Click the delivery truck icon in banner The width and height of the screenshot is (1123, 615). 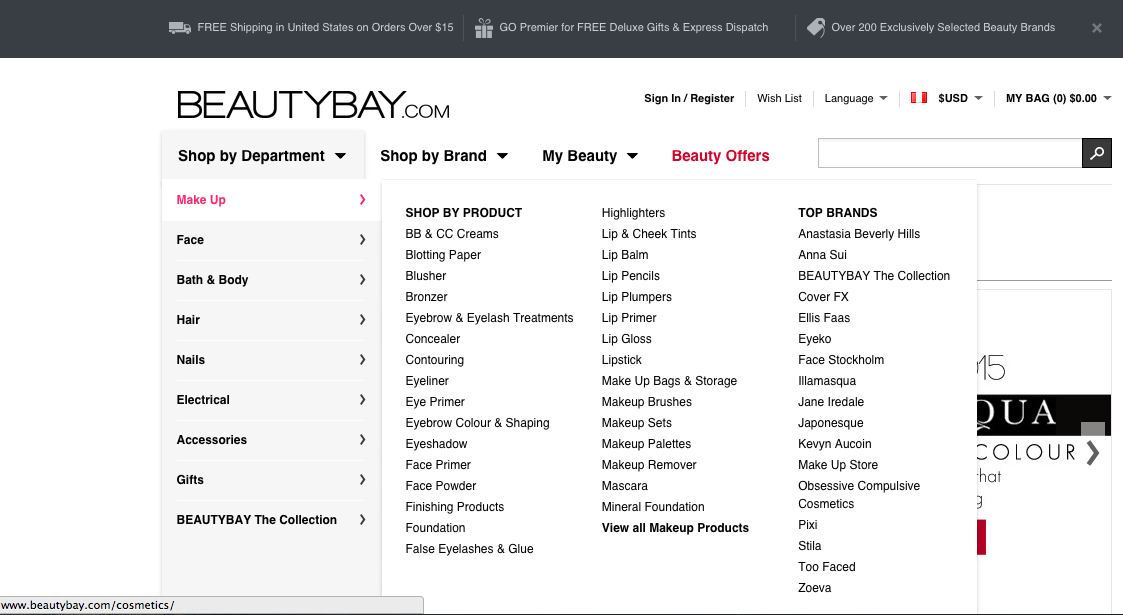tap(180, 28)
